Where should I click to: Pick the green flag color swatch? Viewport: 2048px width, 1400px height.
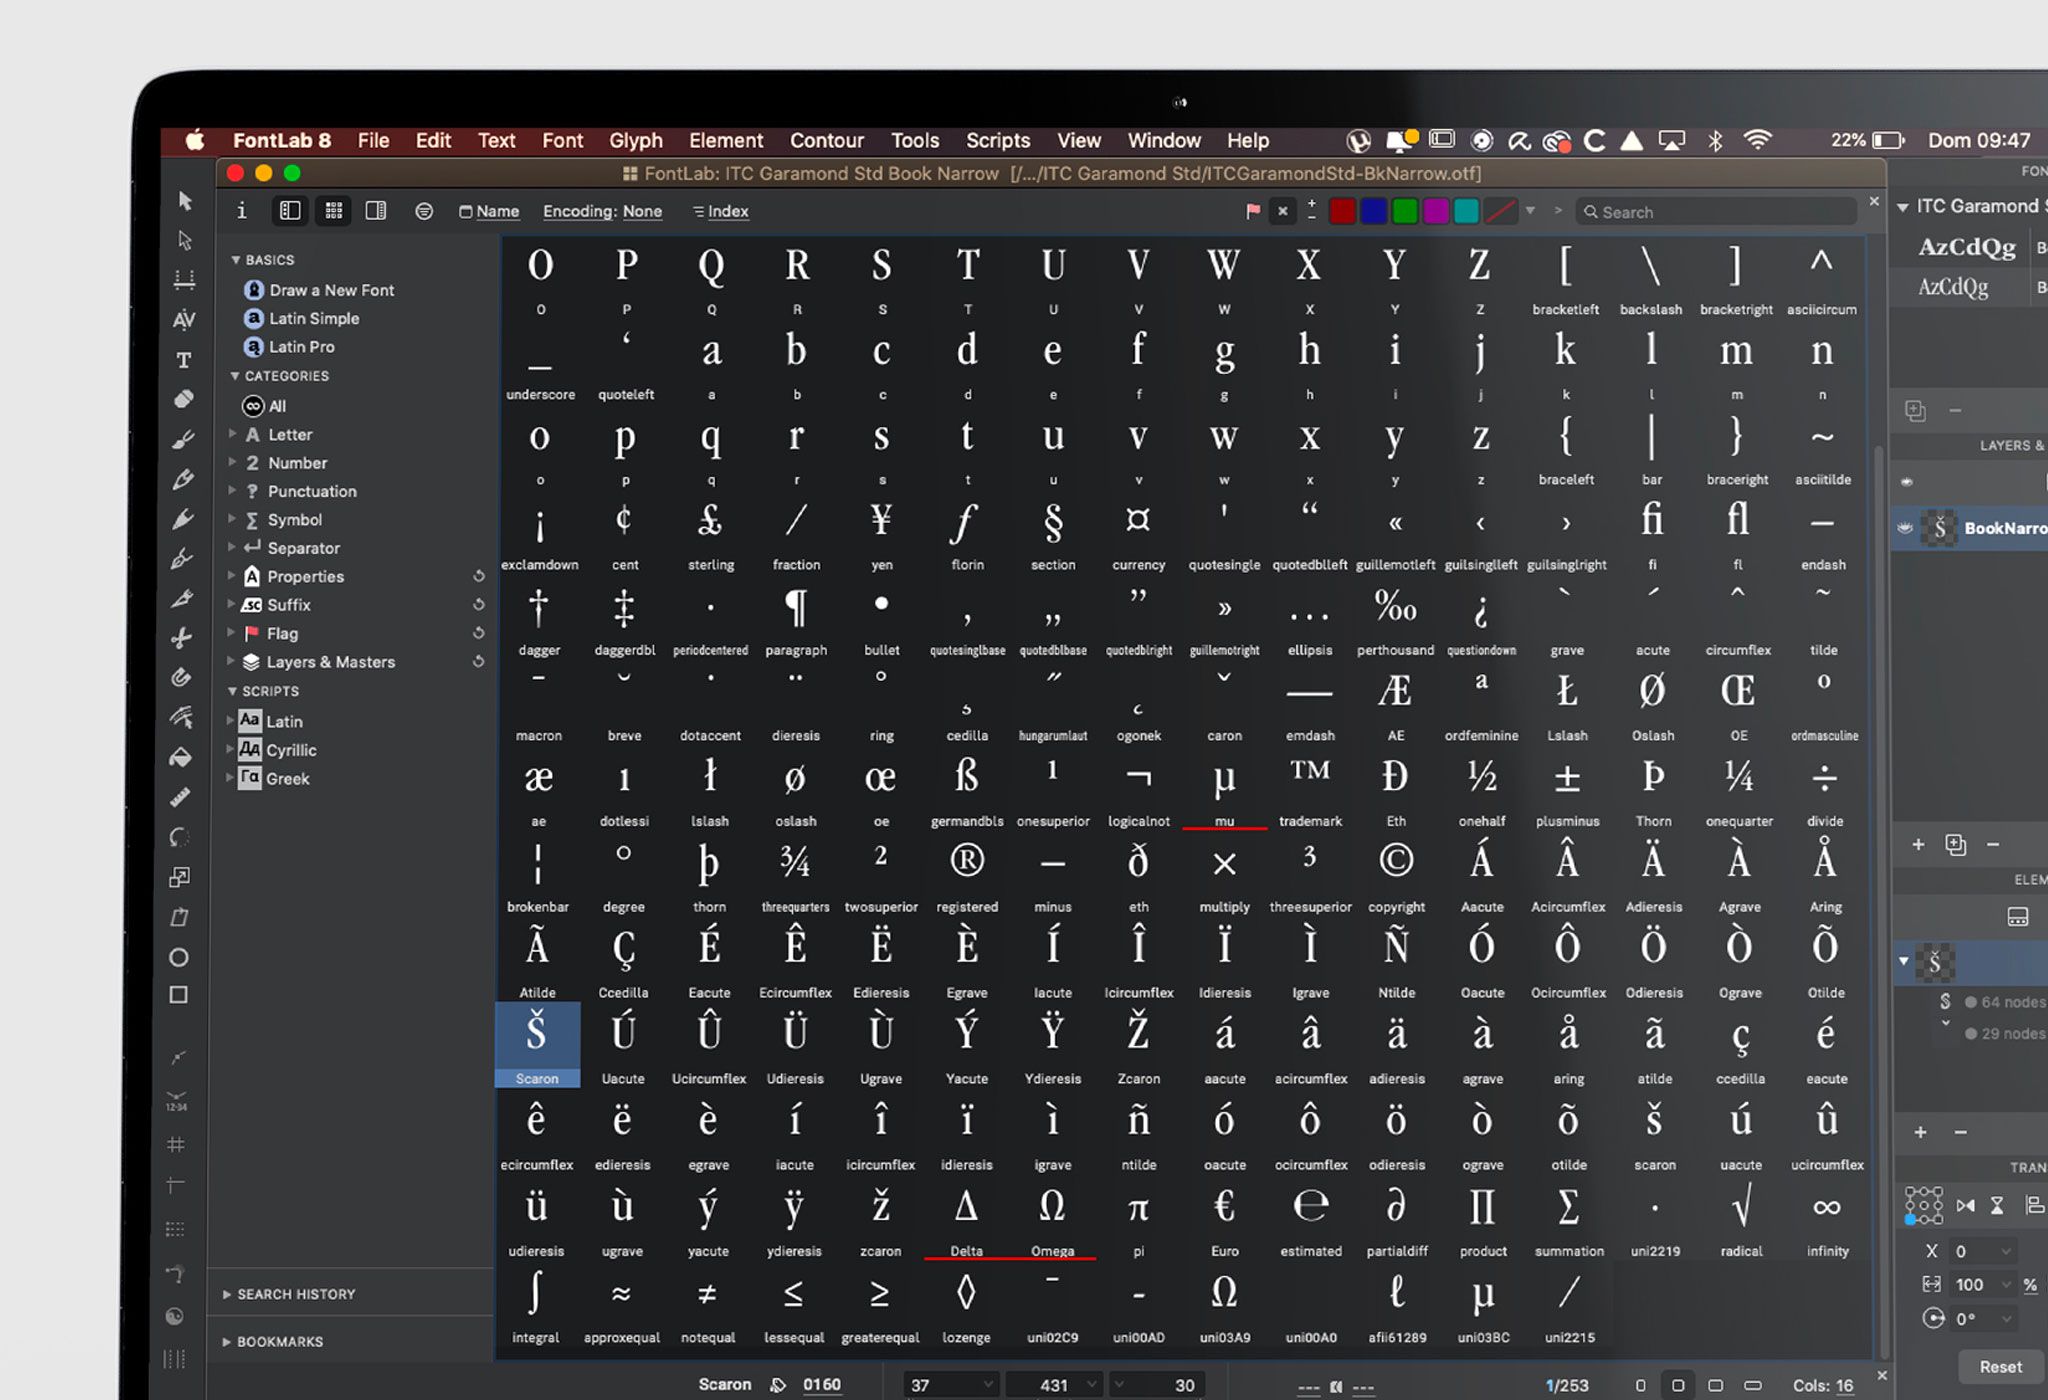tap(1404, 211)
